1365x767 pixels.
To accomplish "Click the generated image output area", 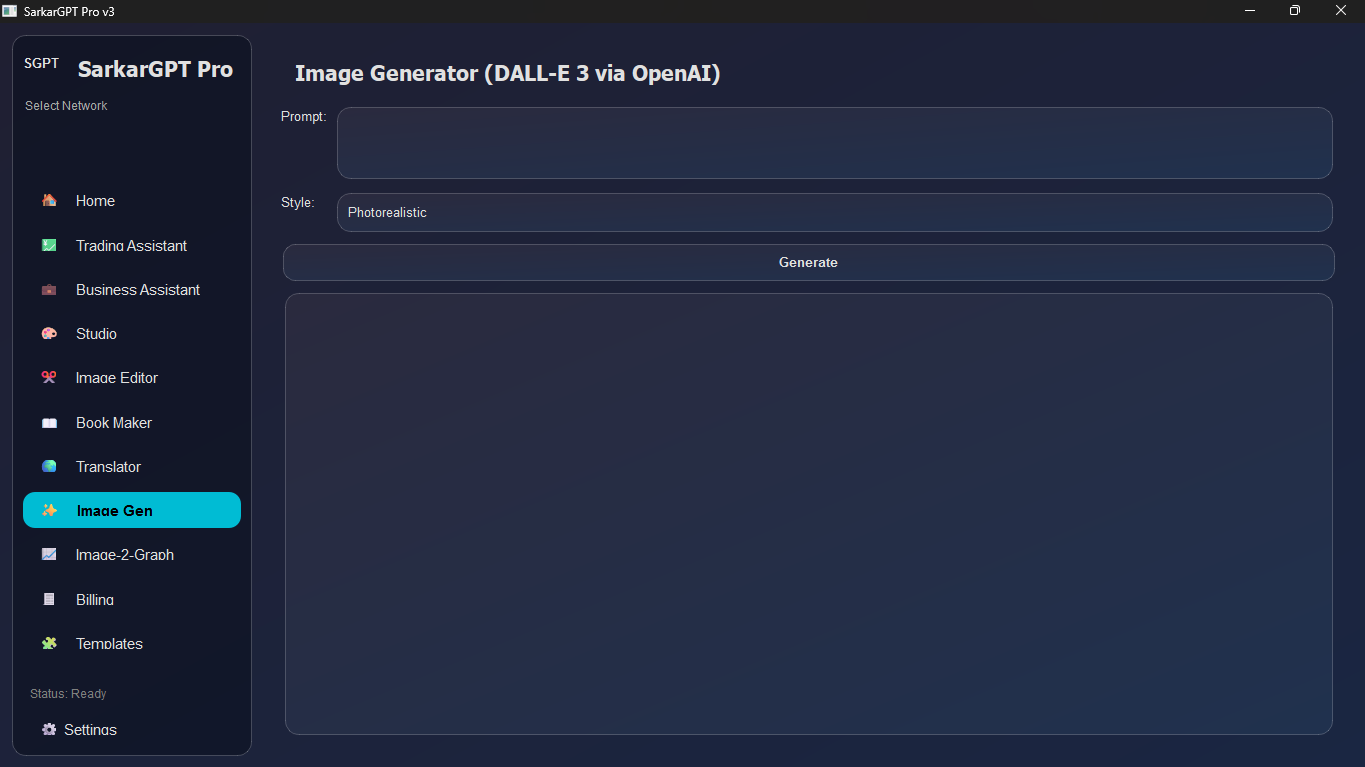I will pos(808,514).
